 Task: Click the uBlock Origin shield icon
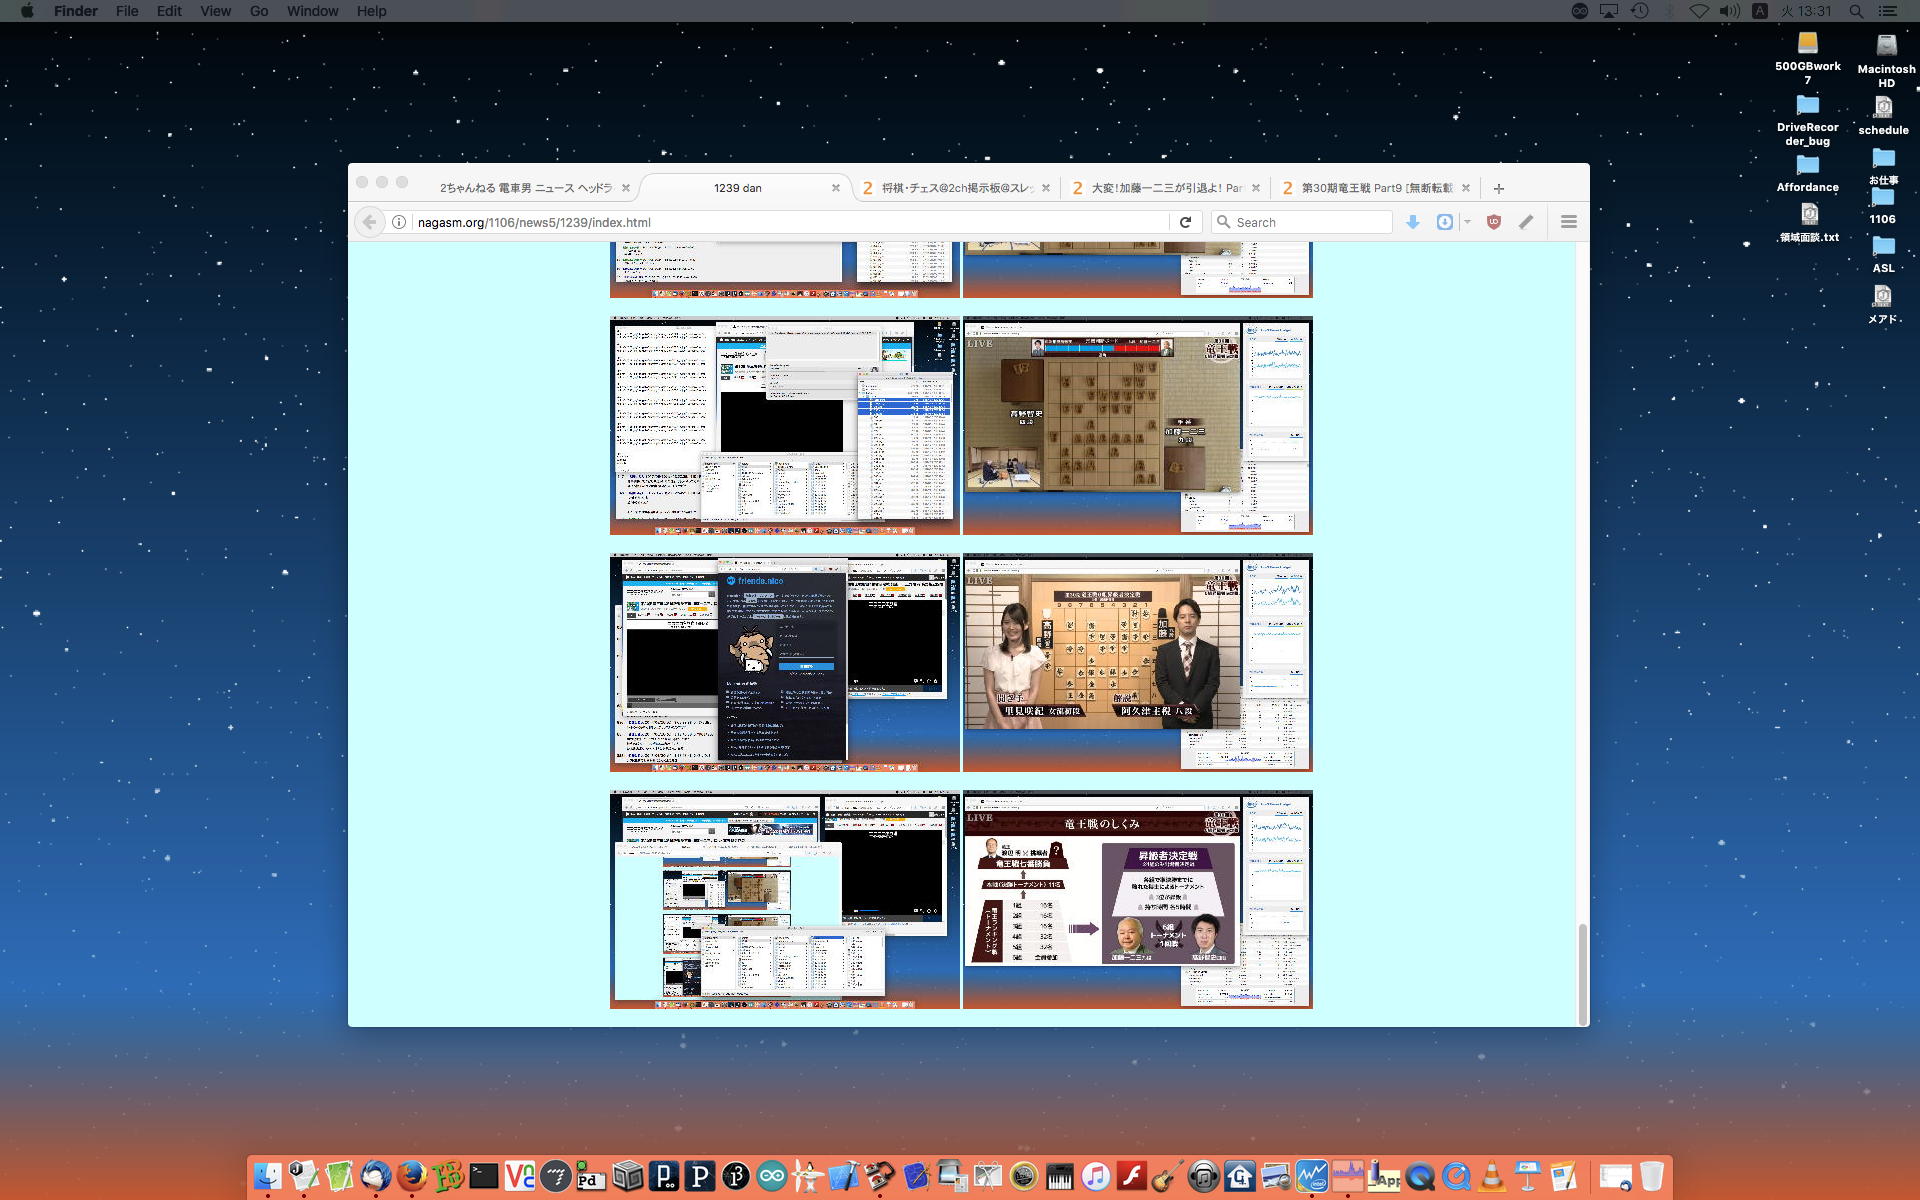pos(1494,222)
